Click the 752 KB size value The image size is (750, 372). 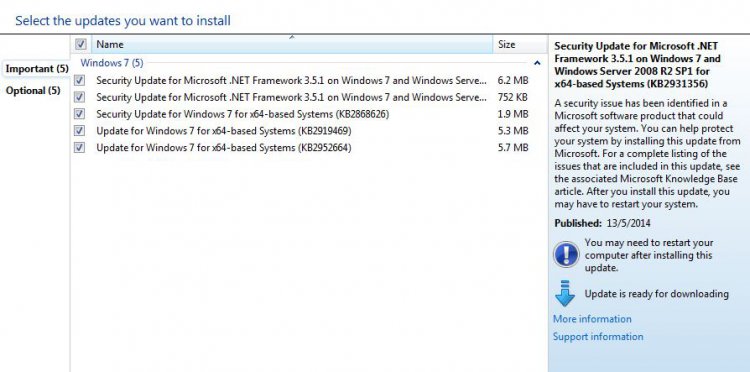click(513, 97)
